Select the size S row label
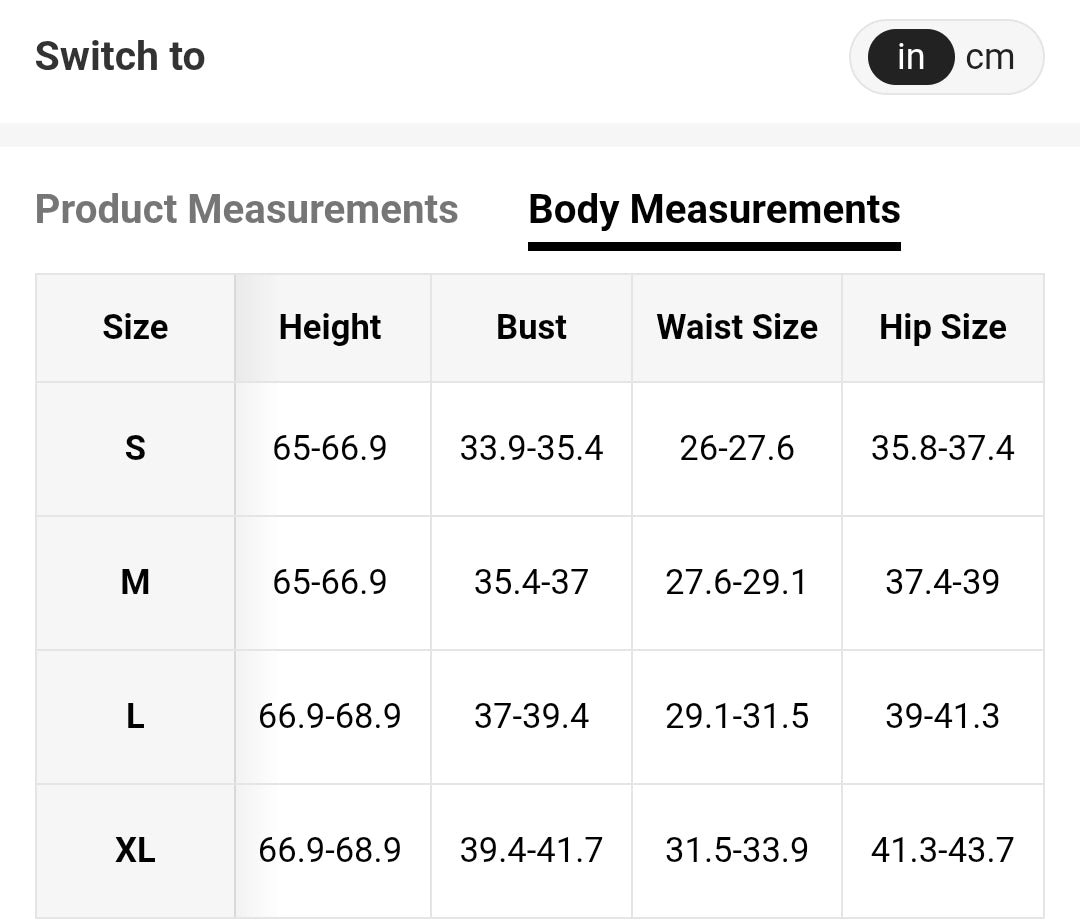The height and width of the screenshot is (923, 1080). (135, 448)
